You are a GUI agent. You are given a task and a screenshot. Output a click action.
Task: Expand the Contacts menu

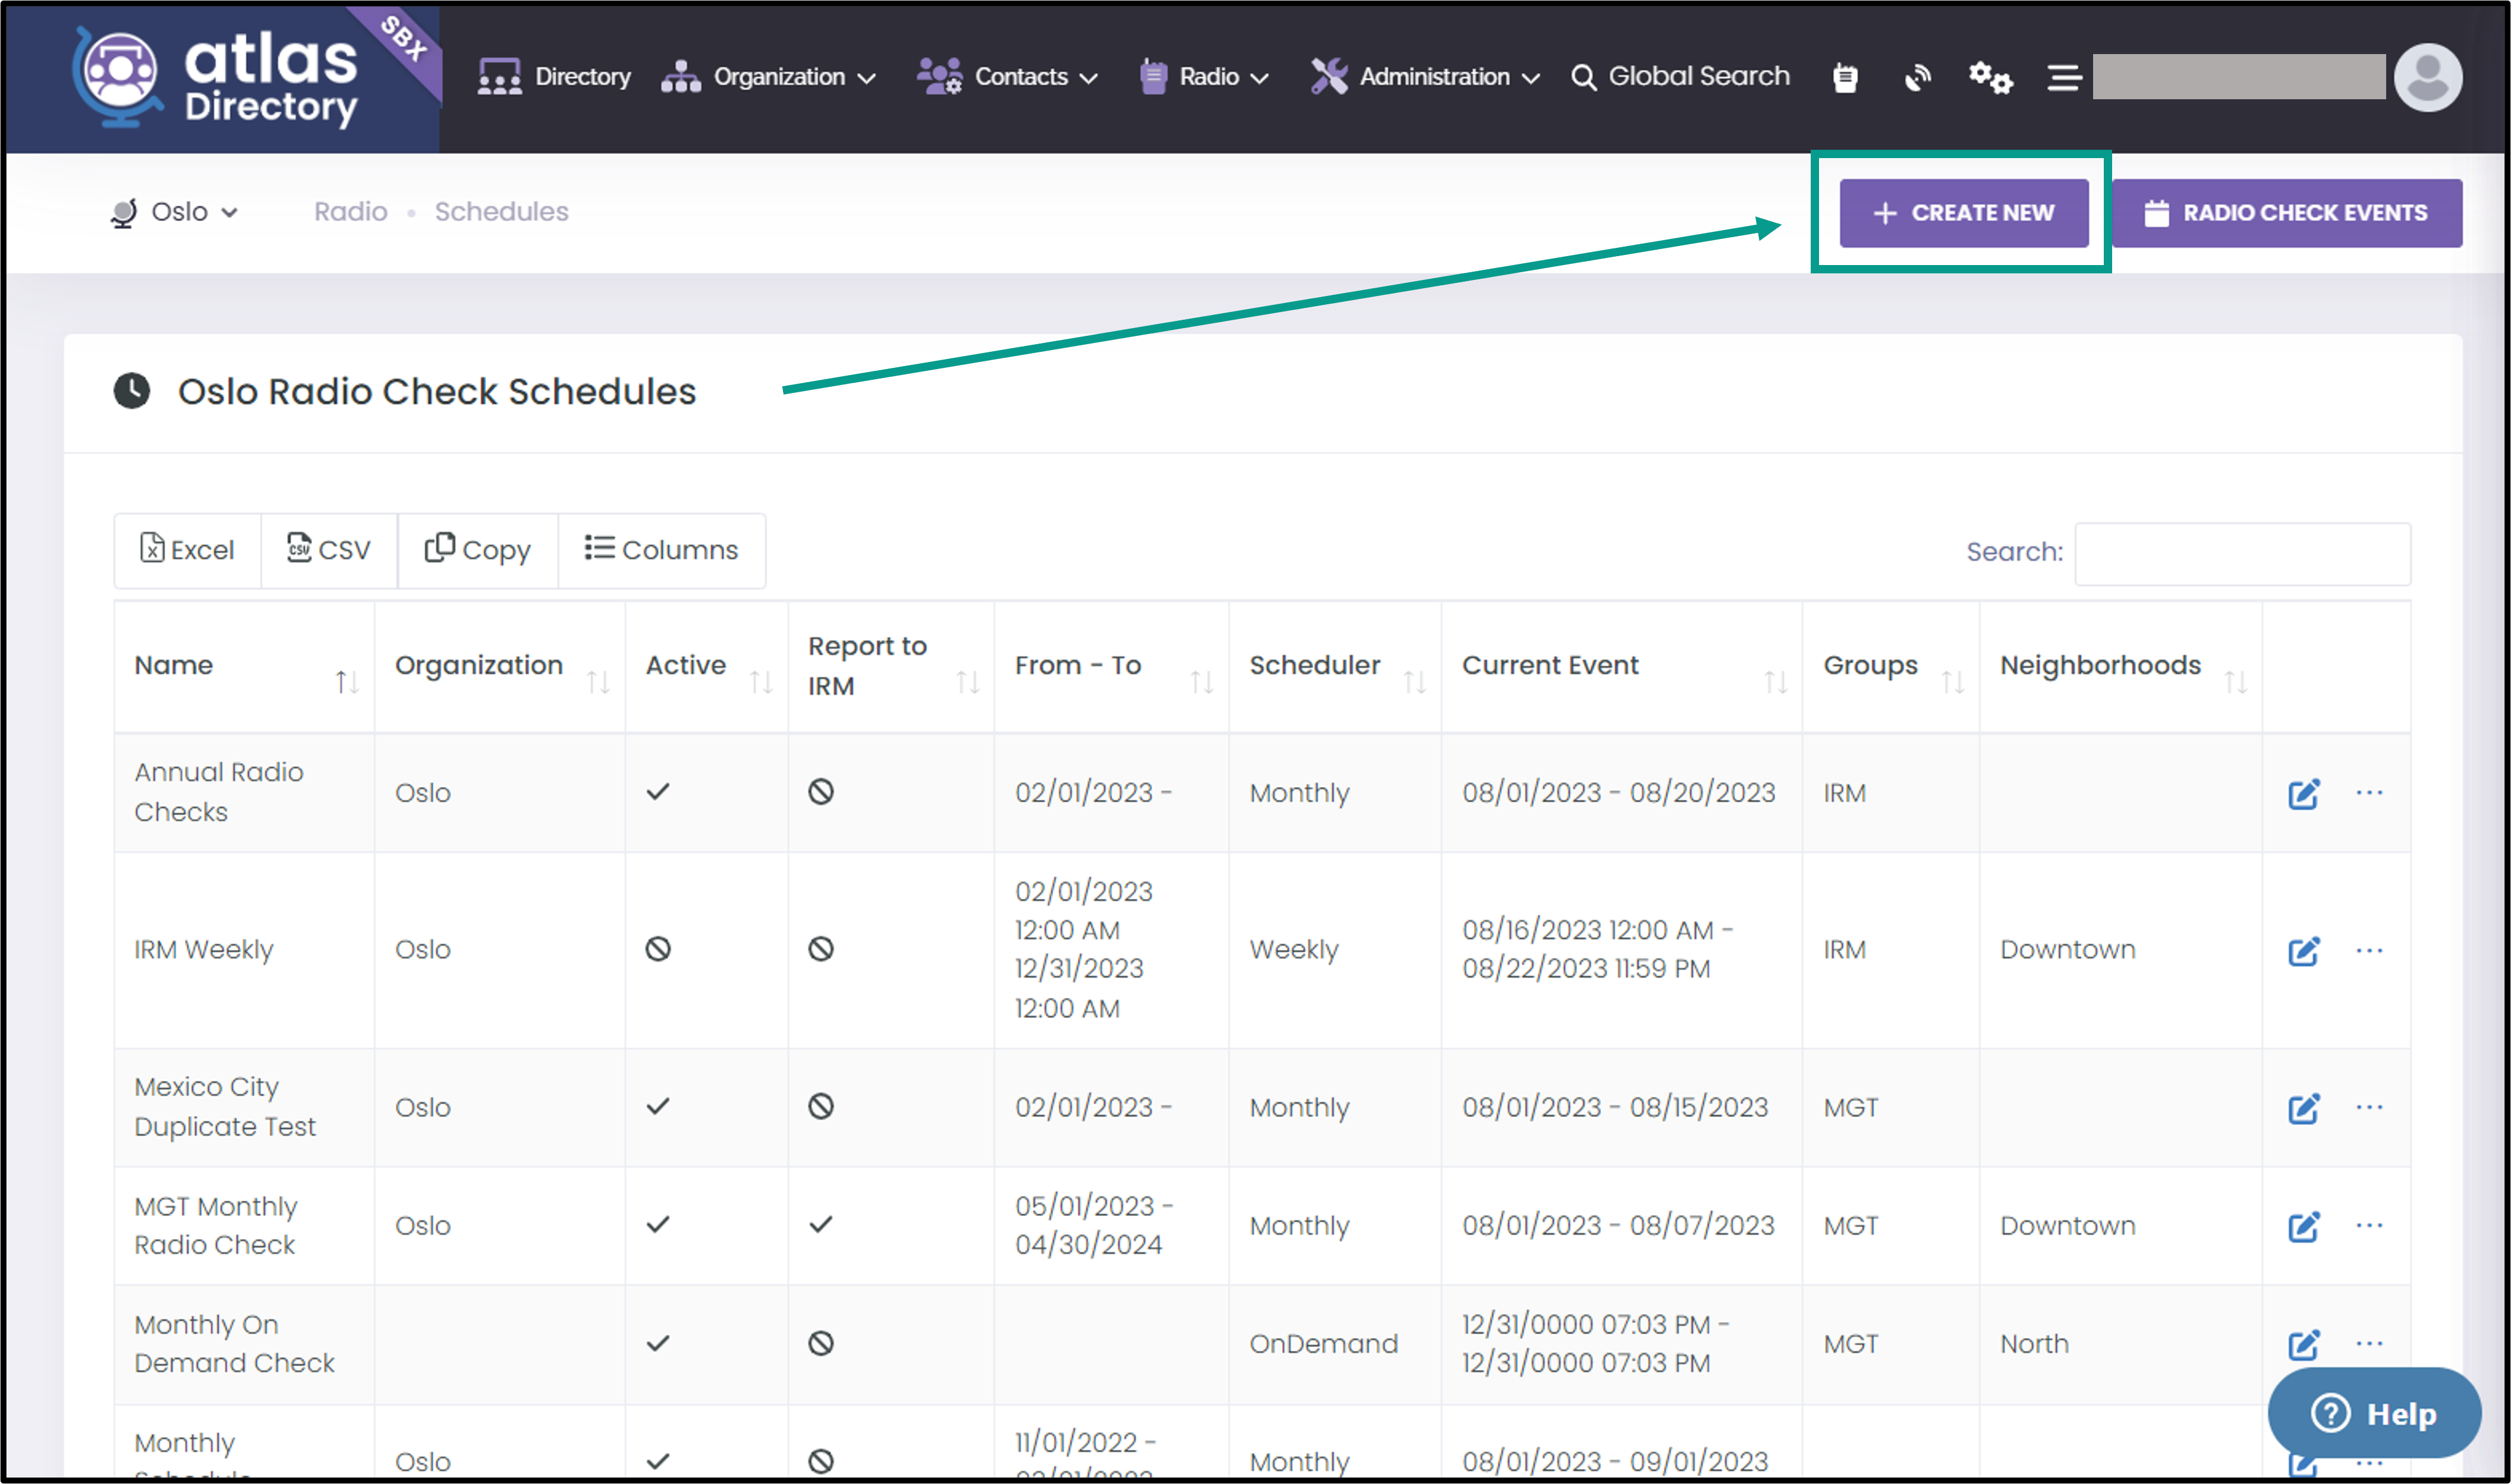point(1007,77)
